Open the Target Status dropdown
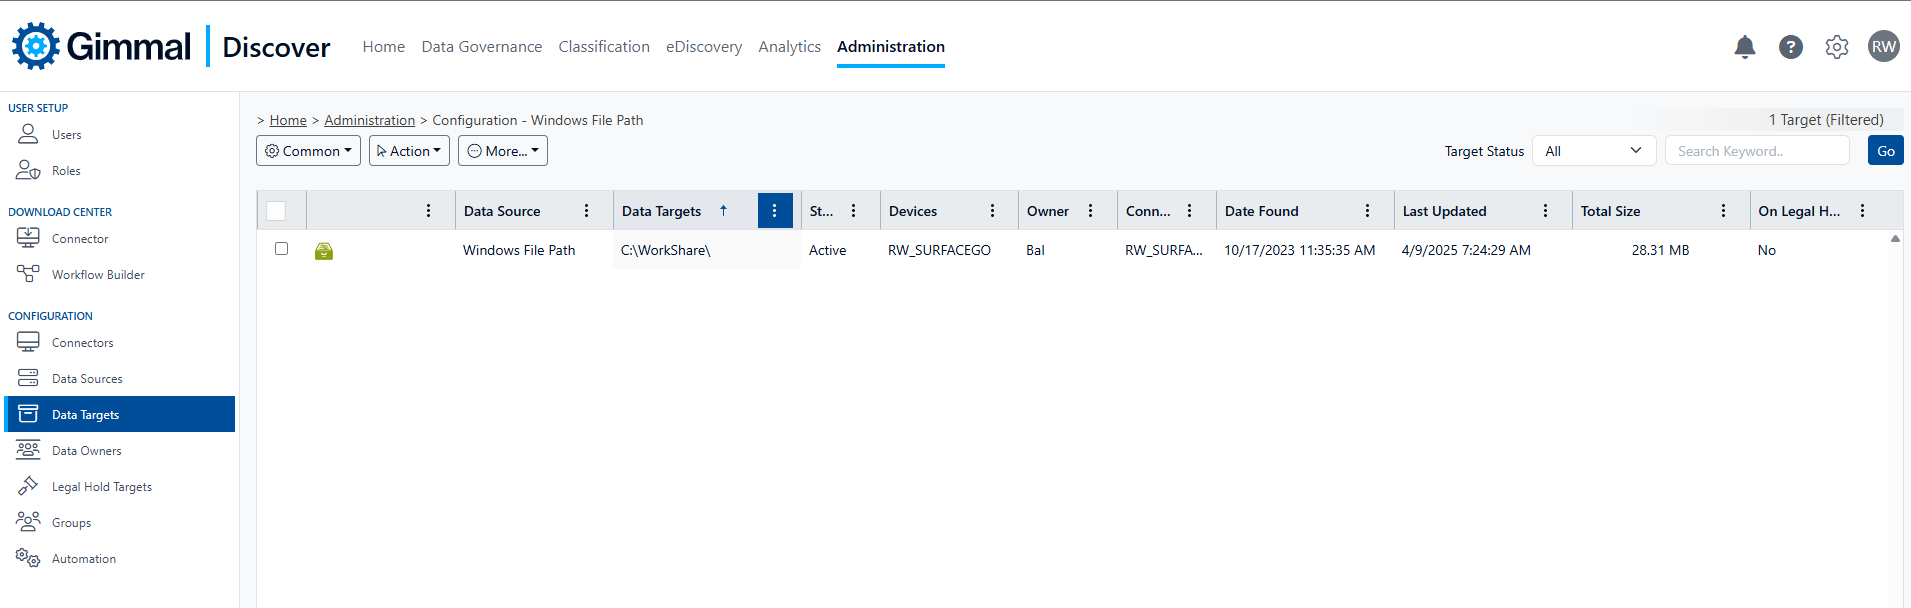This screenshot has width=1911, height=608. 1593,151
